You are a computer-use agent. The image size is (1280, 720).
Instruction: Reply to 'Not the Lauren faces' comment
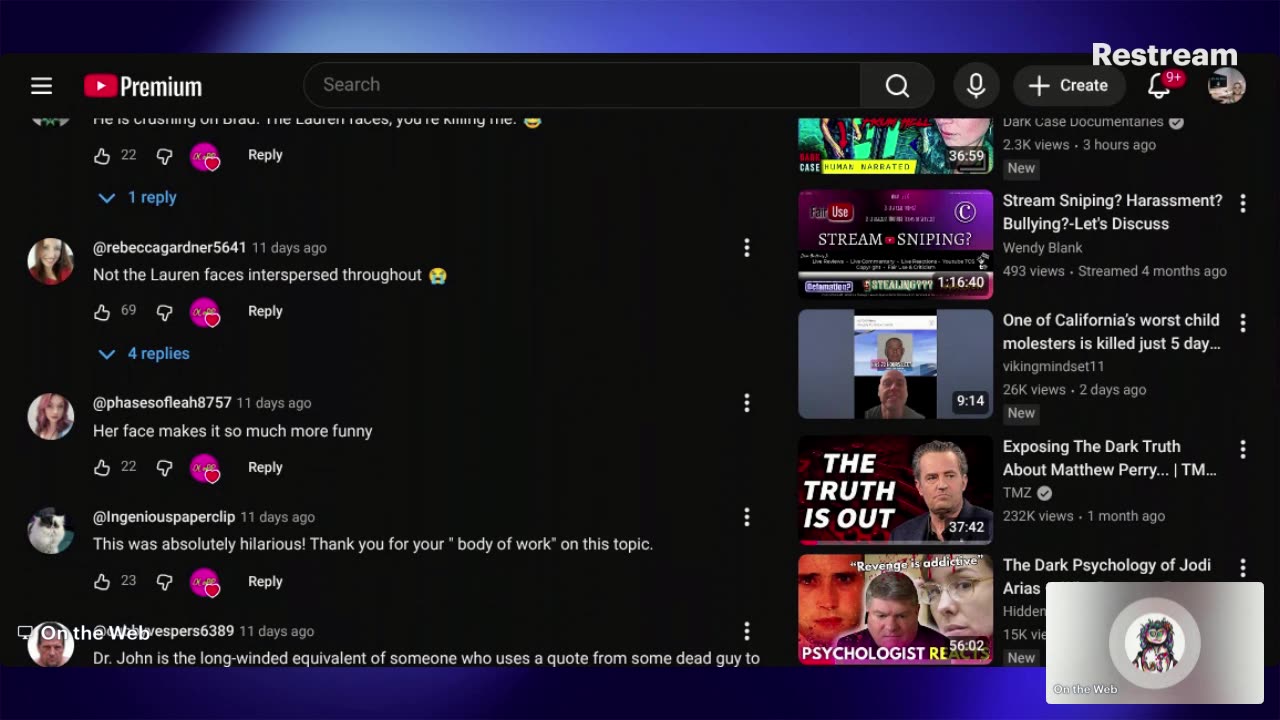pyautogui.click(x=265, y=311)
